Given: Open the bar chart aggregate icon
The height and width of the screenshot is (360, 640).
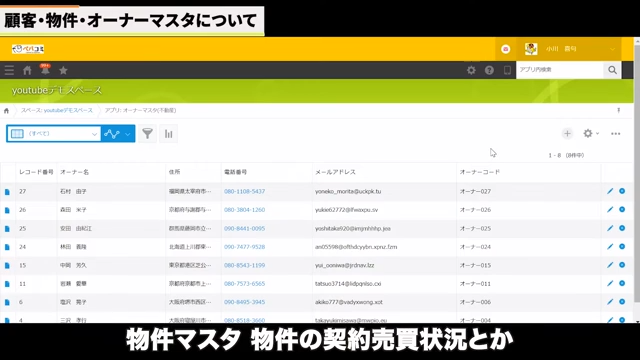Looking at the screenshot, I should point(169,133).
